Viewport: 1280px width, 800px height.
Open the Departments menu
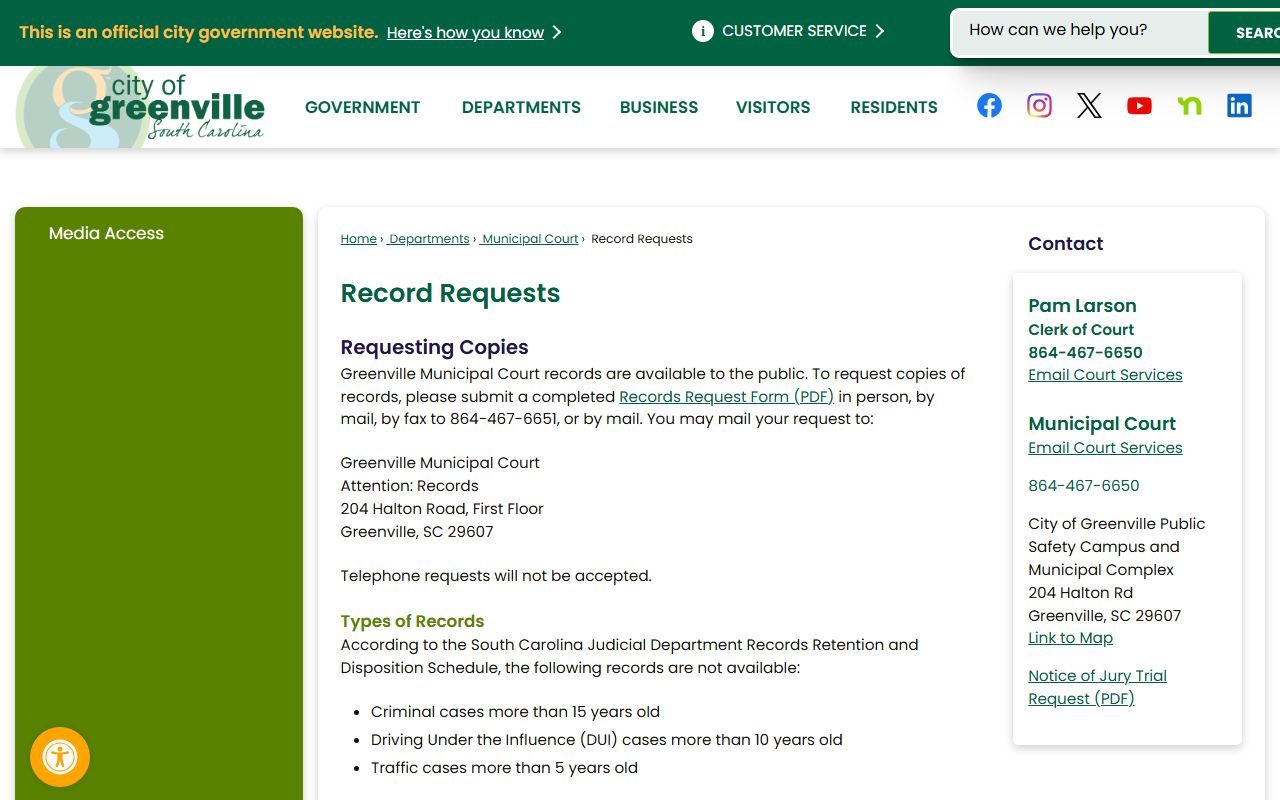click(521, 107)
